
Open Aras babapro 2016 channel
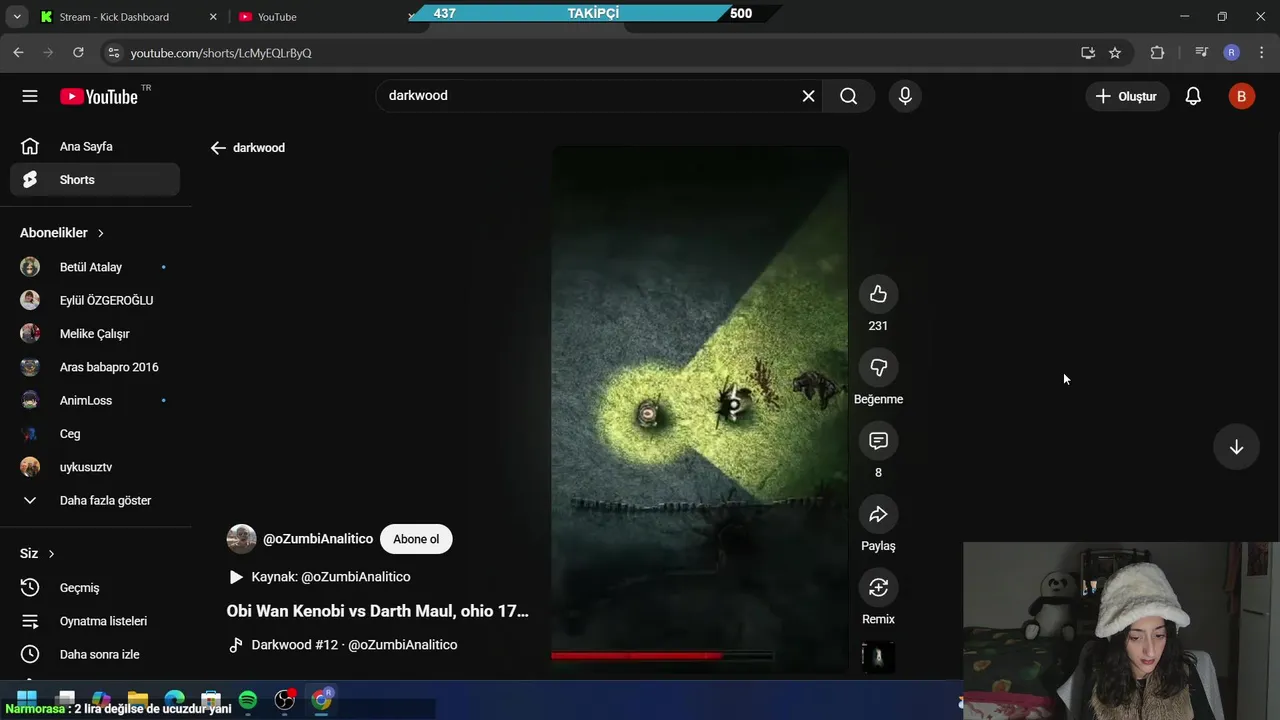95,367
